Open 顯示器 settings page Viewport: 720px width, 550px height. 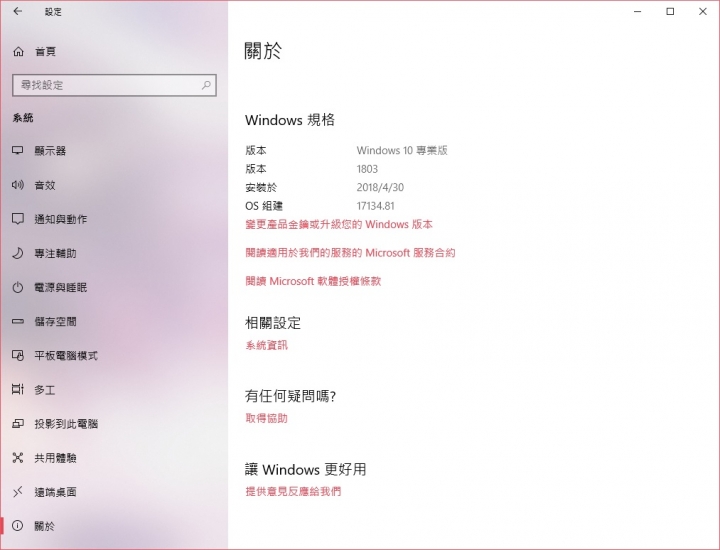click(50, 151)
